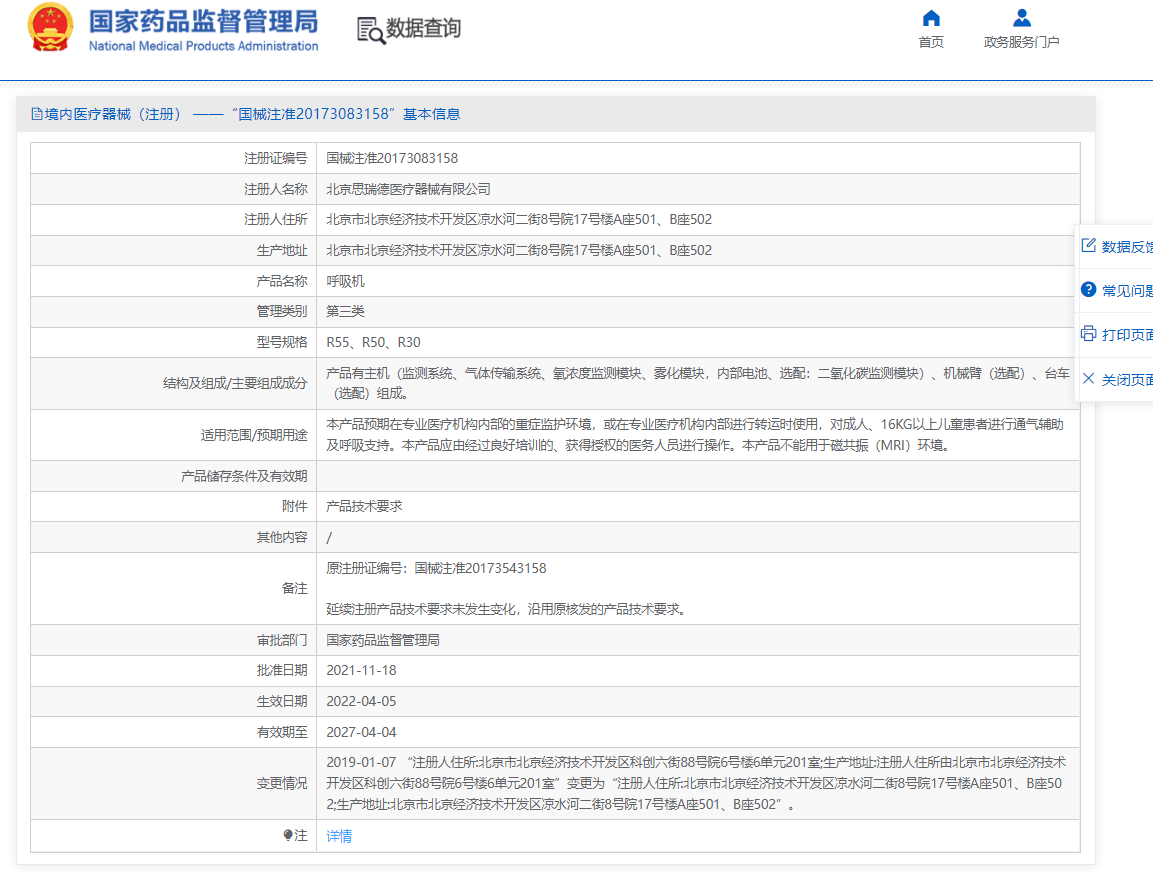Click the 注册人名称 row label
This screenshot has width=1153, height=872.
click(276, 189)
